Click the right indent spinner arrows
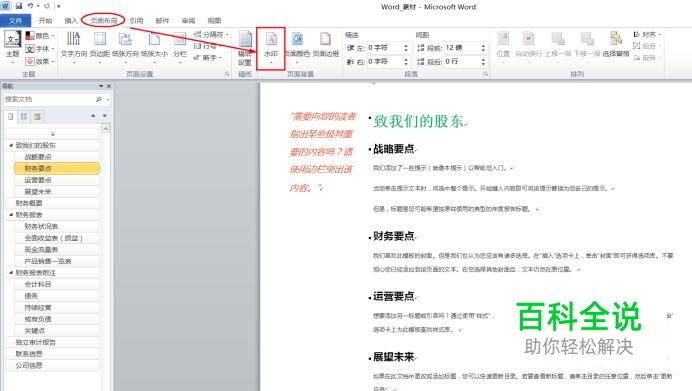This screenshot has width=692, height=391. 406,61
